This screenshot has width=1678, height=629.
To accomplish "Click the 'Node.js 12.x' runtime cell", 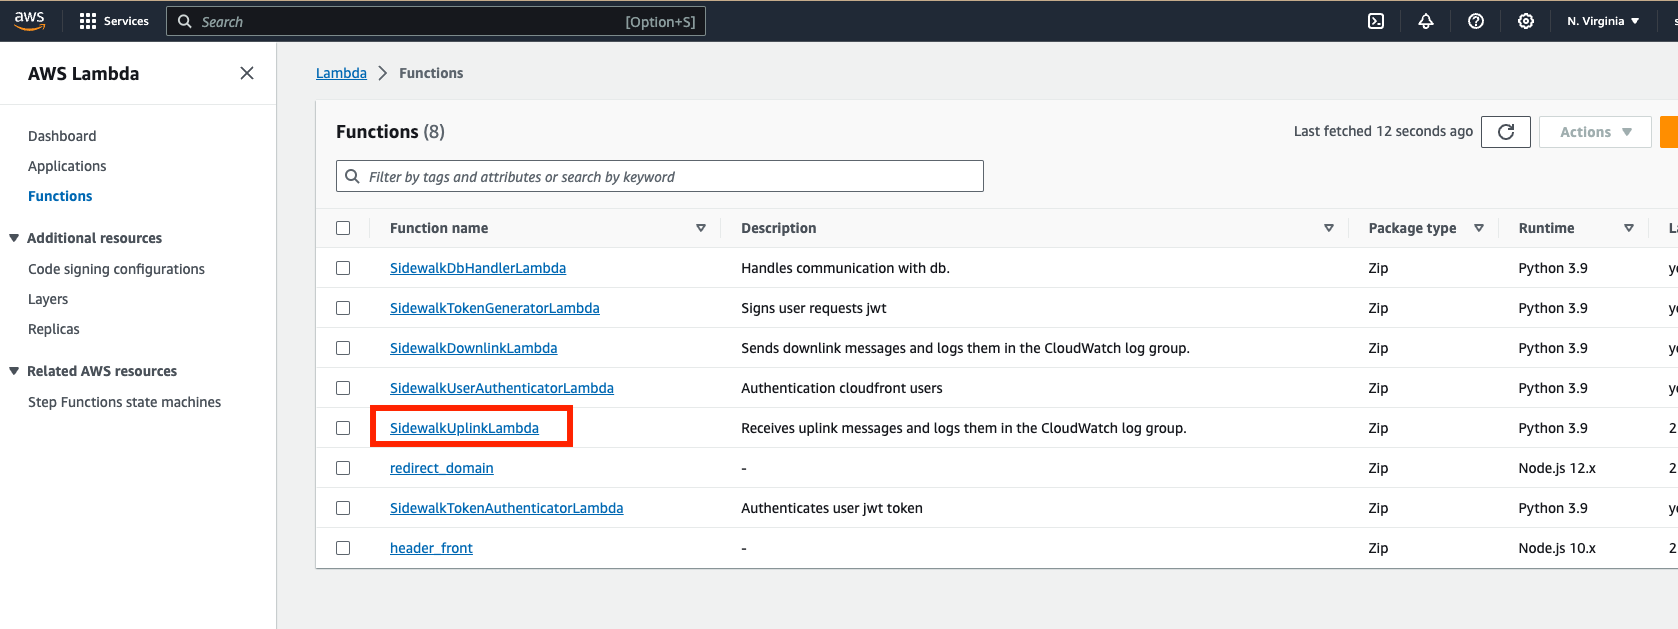I will point(1557,468).
